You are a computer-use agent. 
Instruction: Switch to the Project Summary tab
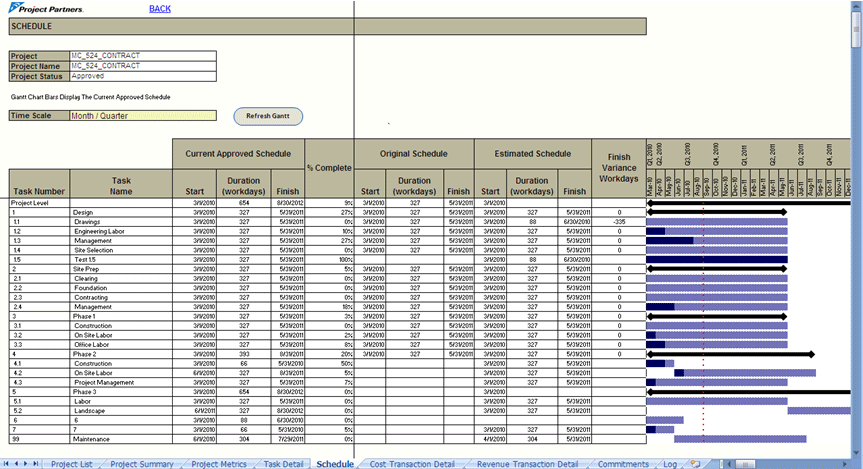click(141, 464)
